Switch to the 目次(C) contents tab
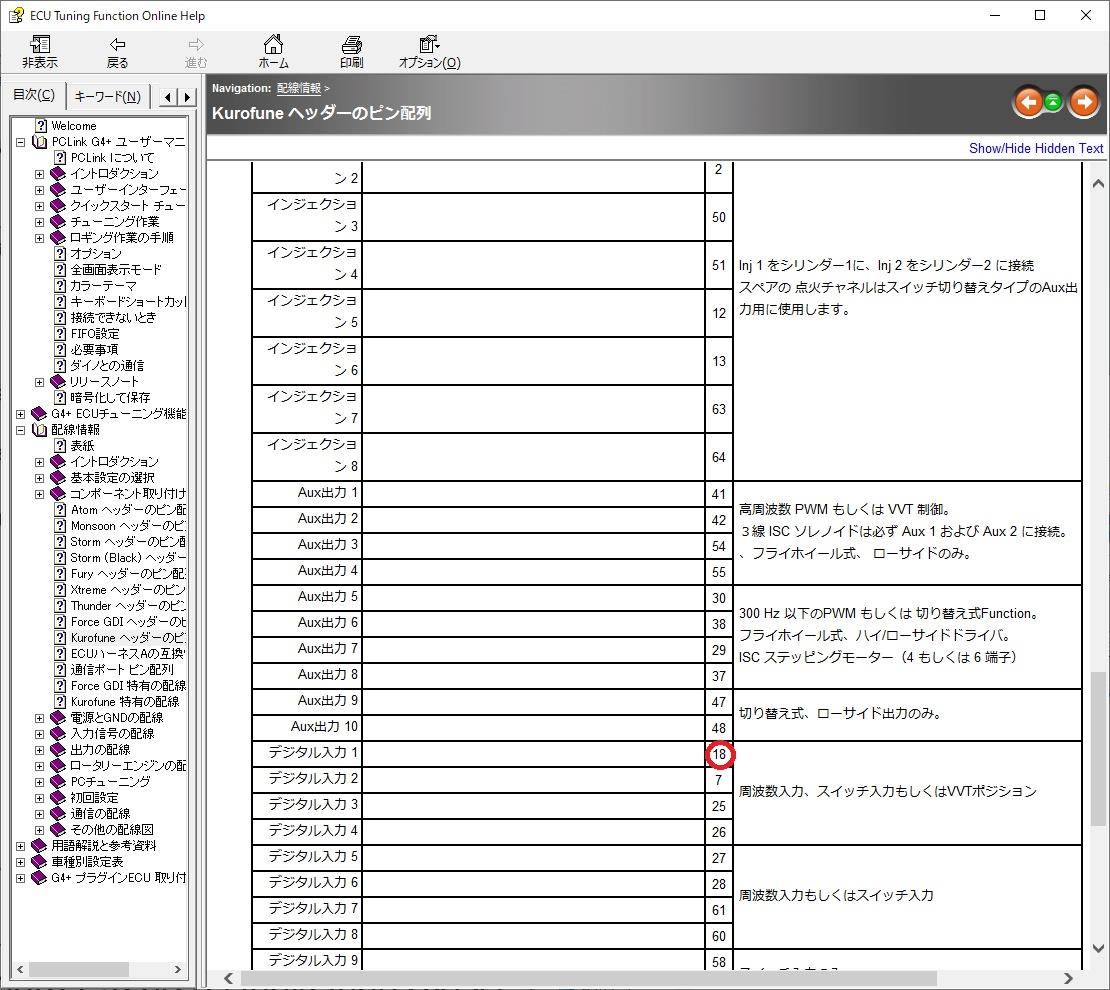1110x990 pixels. [x=34, y=95]
